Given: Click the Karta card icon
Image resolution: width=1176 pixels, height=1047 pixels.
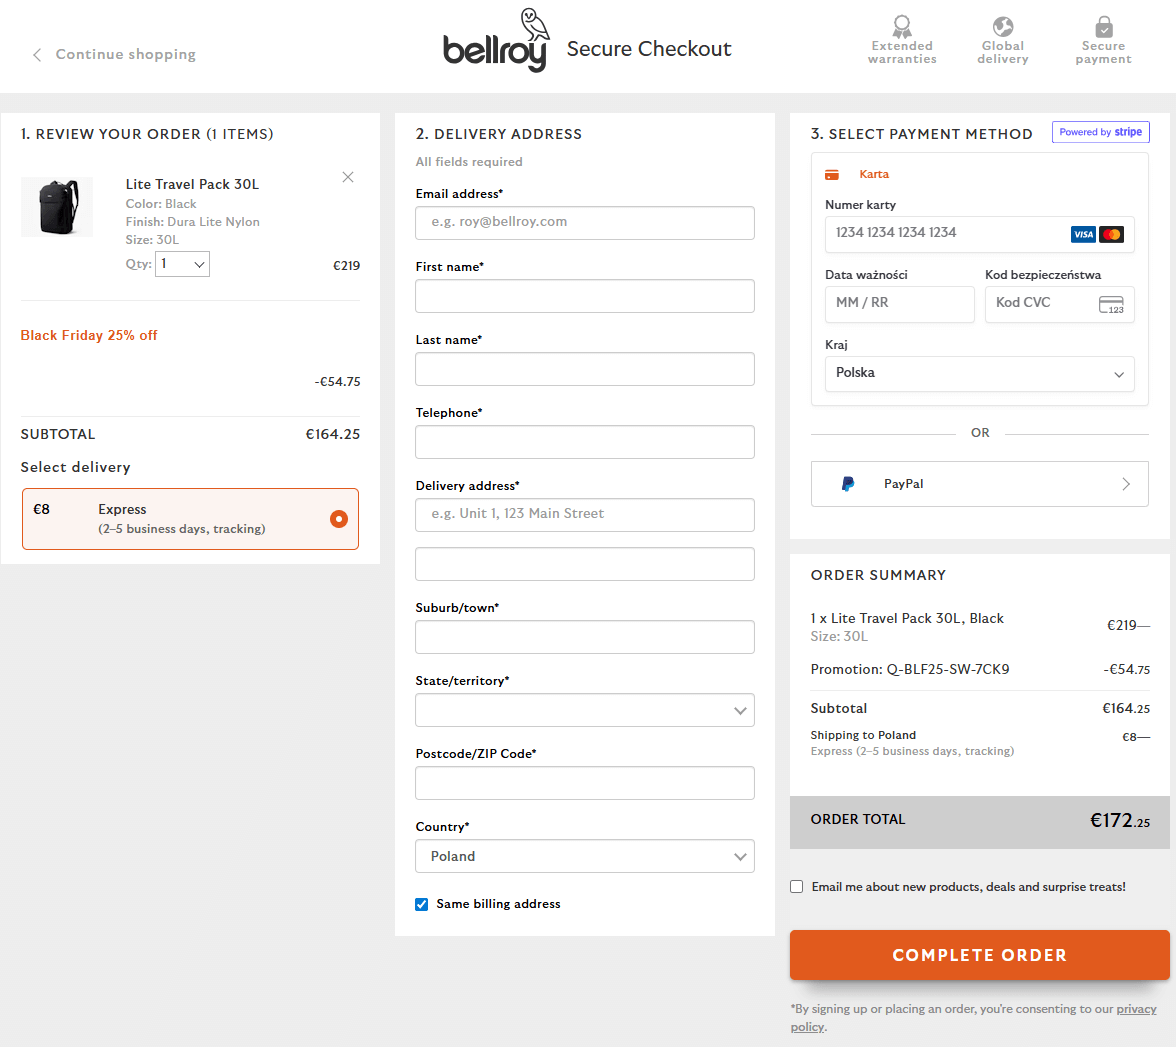Looking at the screenshot, I should coord(832,174).
